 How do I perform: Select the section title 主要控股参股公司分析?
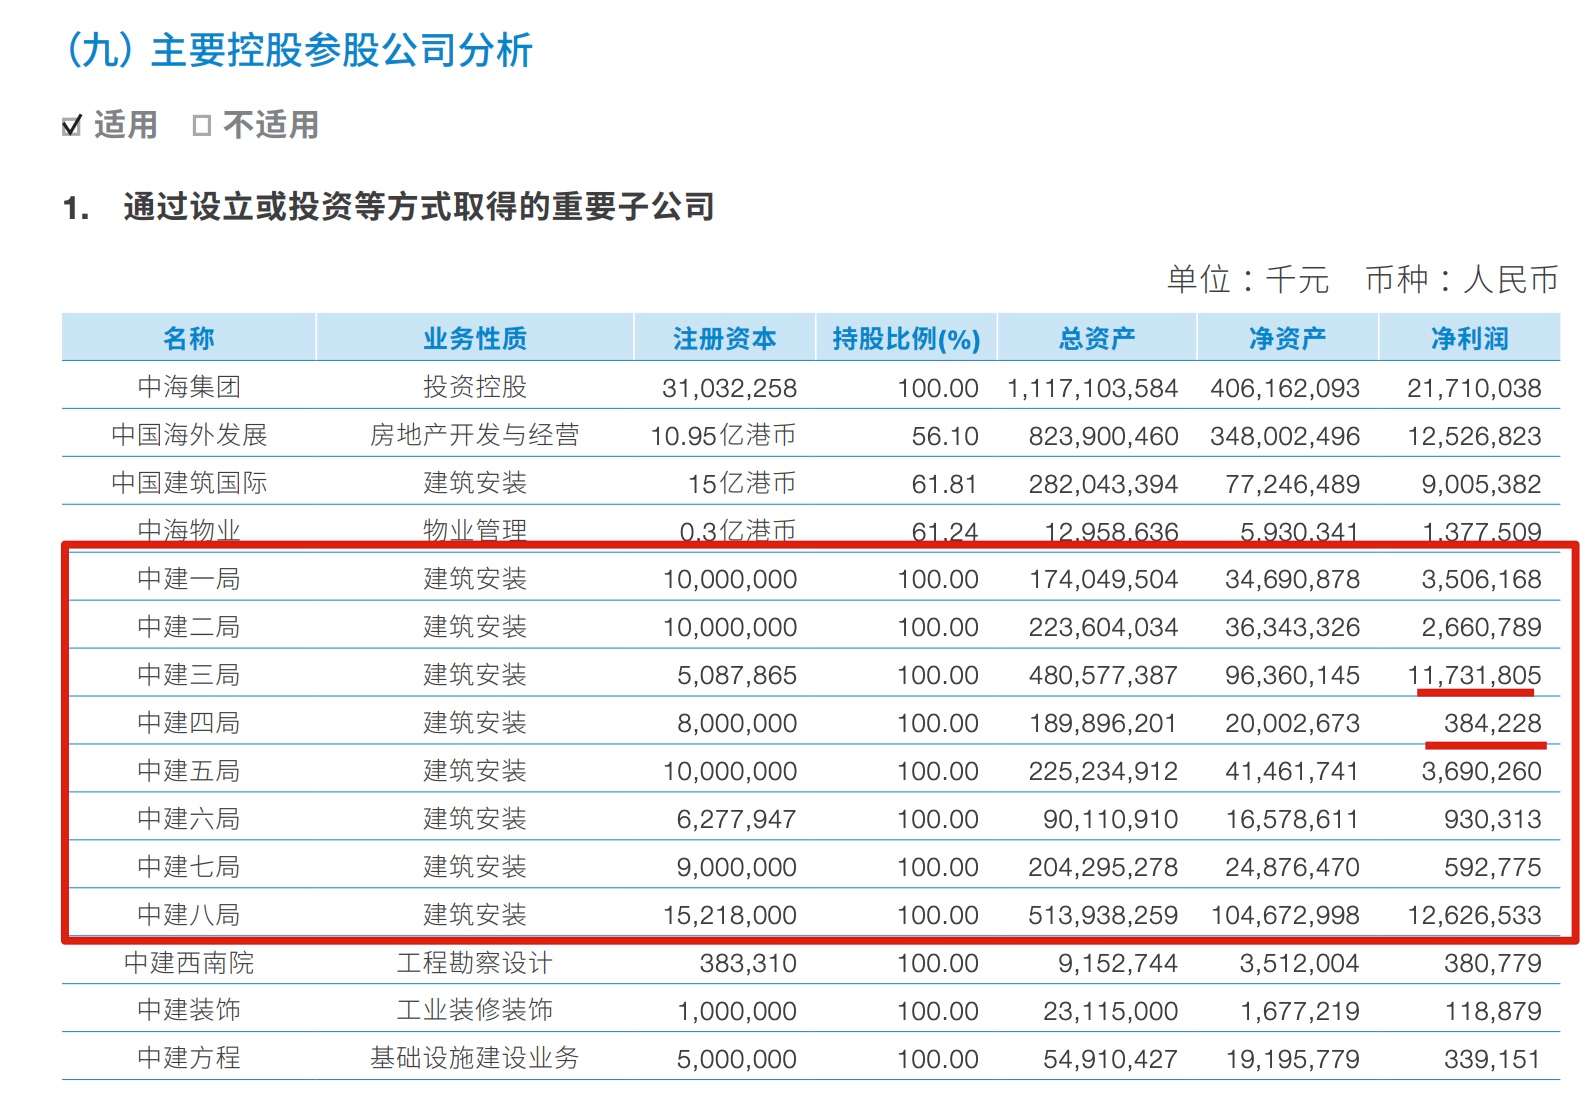coord(342,50)
